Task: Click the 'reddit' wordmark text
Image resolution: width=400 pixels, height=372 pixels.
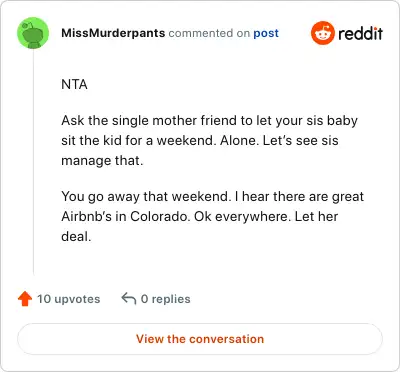Action: click(x=360, y=33)
